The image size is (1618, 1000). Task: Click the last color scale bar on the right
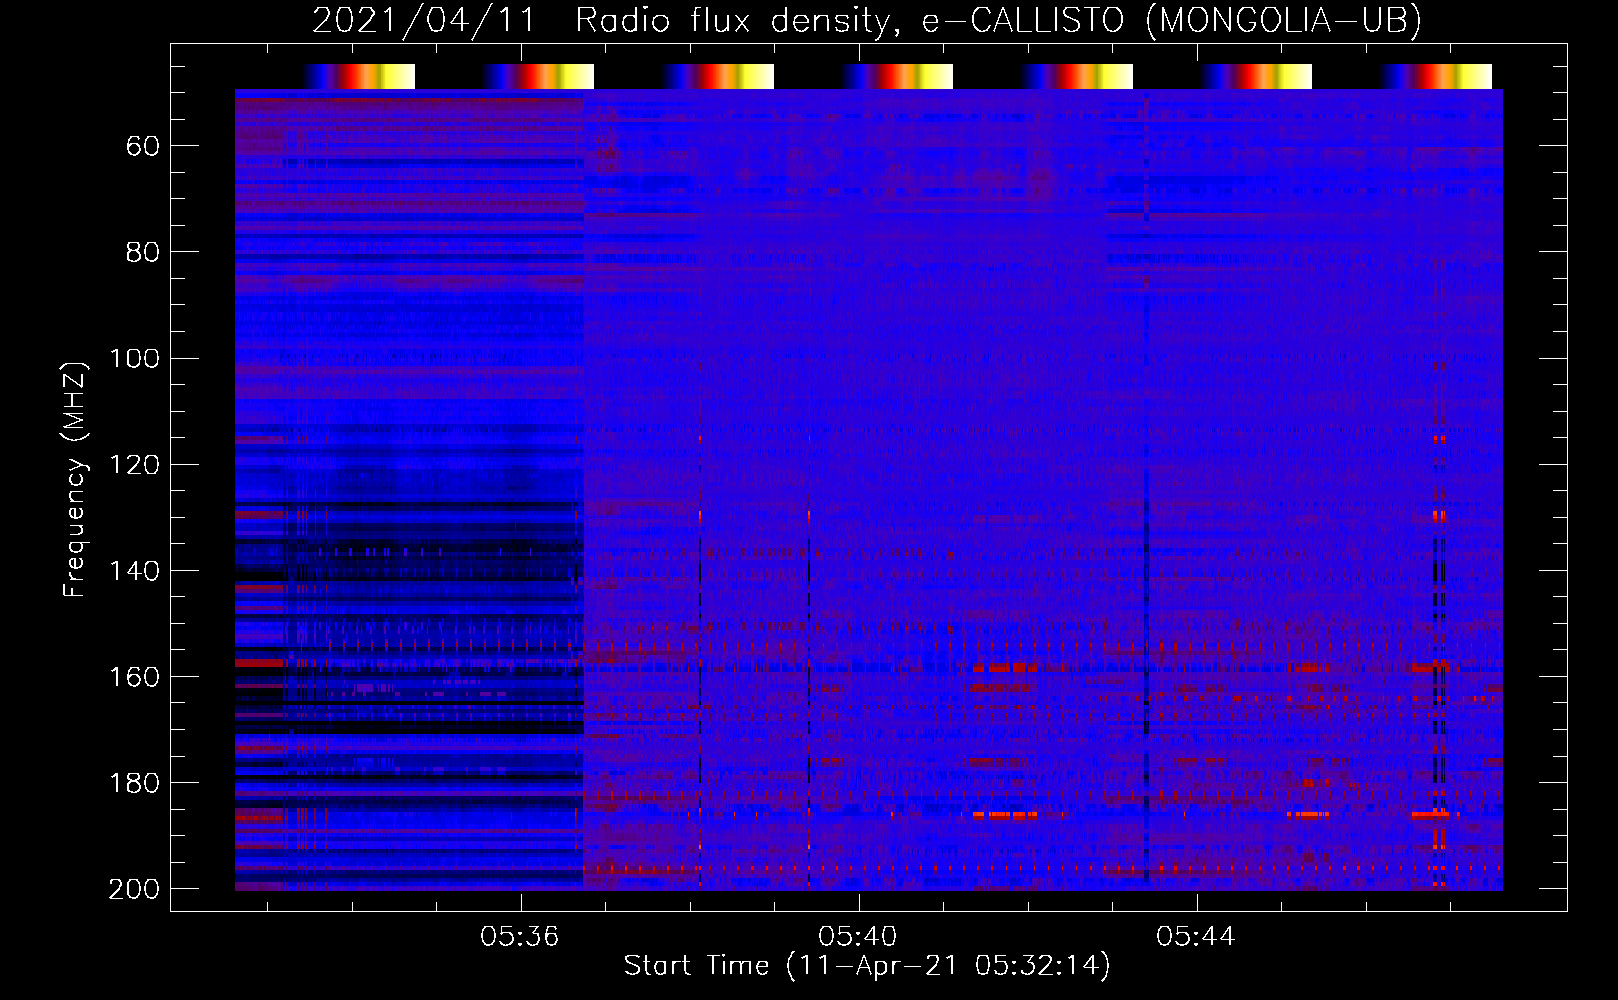click(x=1437, y=77)
